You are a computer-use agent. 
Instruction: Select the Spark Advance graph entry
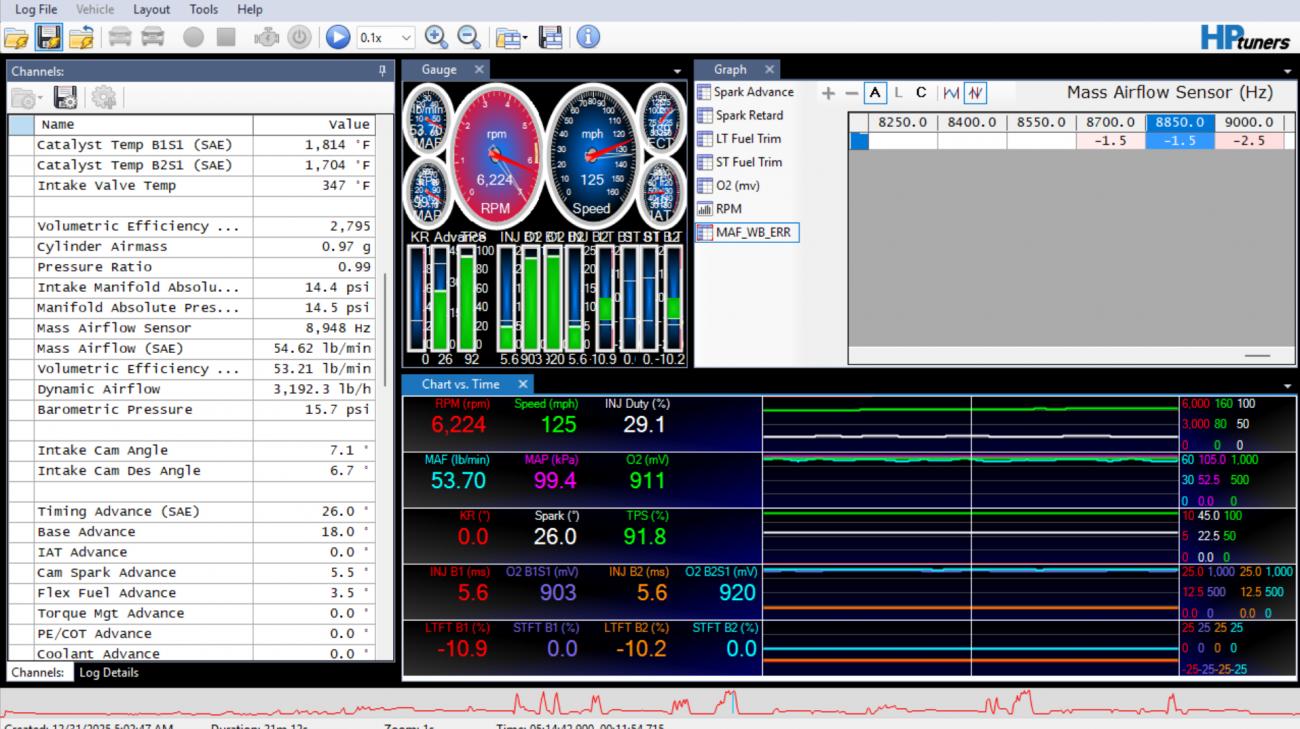tap(753, 92)
